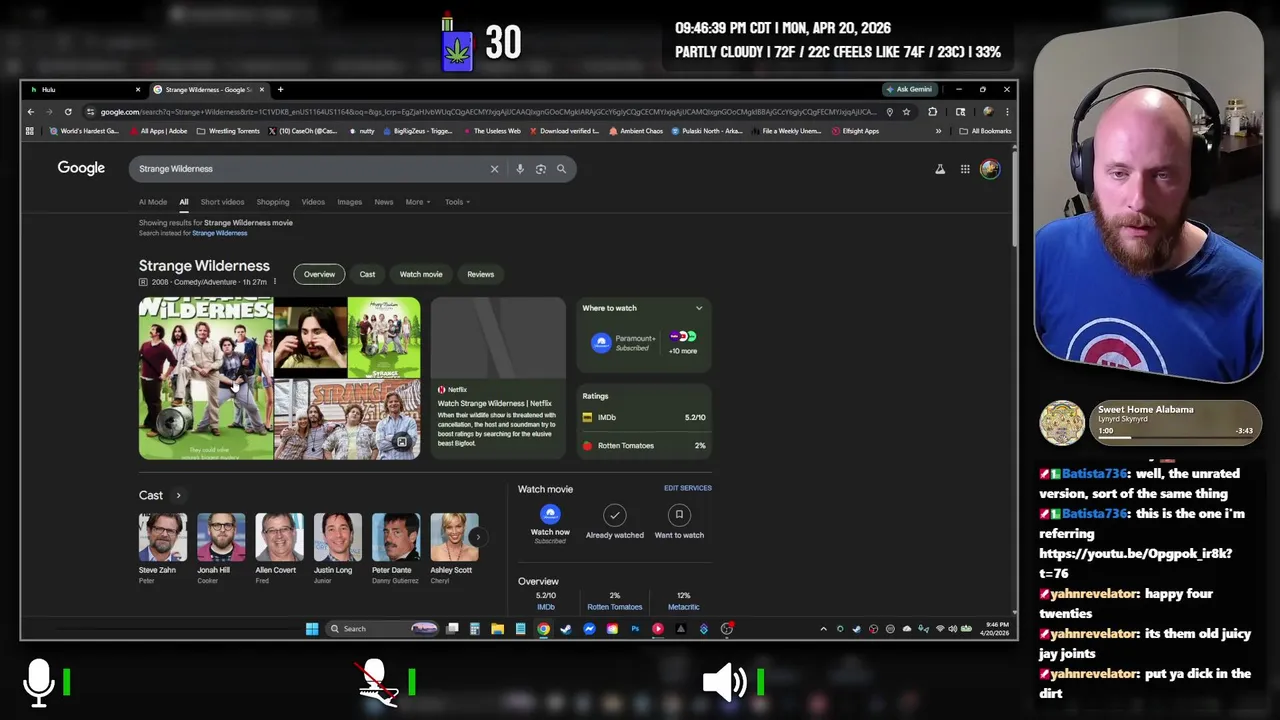Select Steve Zahn cast photo
This screenshot has width=1280, height=720.
[162, 537]
